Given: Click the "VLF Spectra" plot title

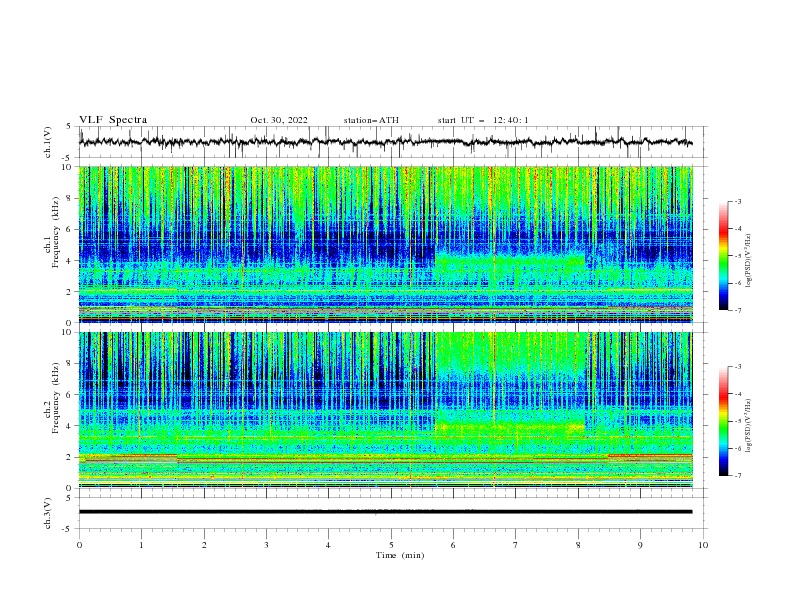Looking at the screenshot, I should tap(113, 120).
